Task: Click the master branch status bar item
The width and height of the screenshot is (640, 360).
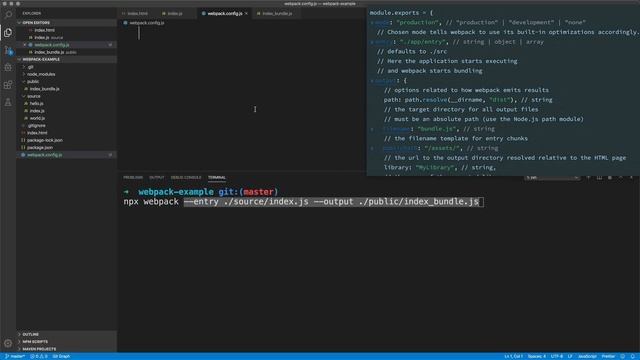Action: (15, 356)
